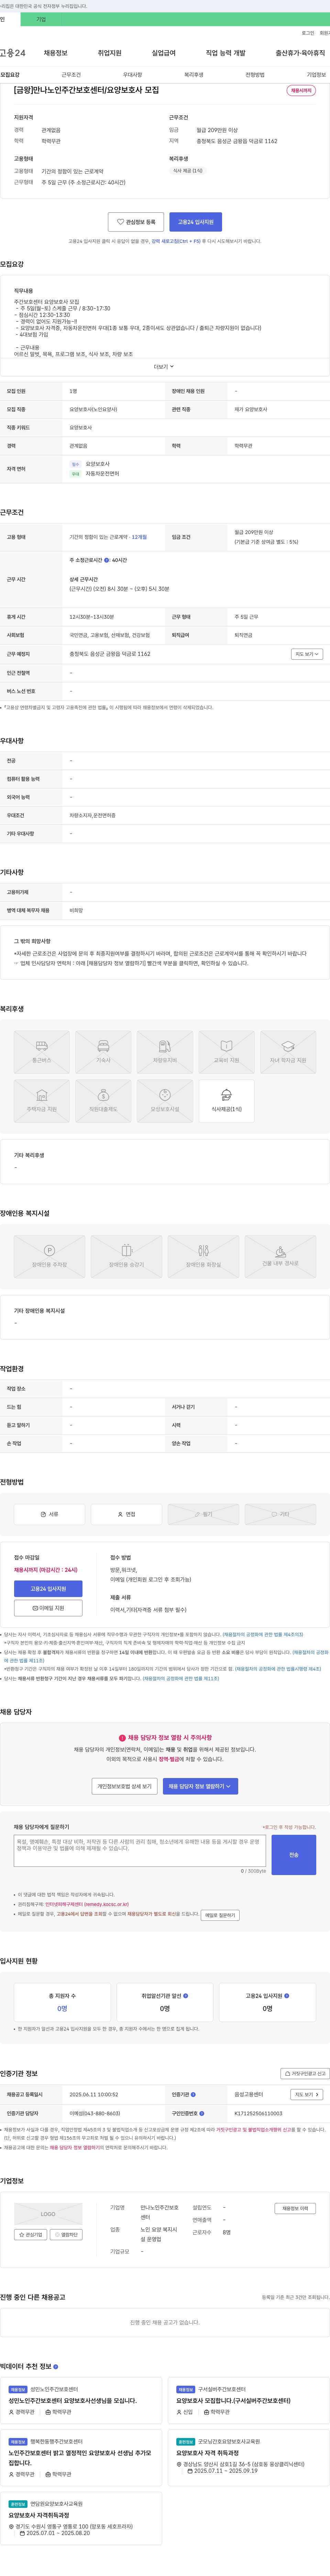This screenshot has width=330, height=2576.
Task: Click the 로그인 link at top
Action: point(308,33)
